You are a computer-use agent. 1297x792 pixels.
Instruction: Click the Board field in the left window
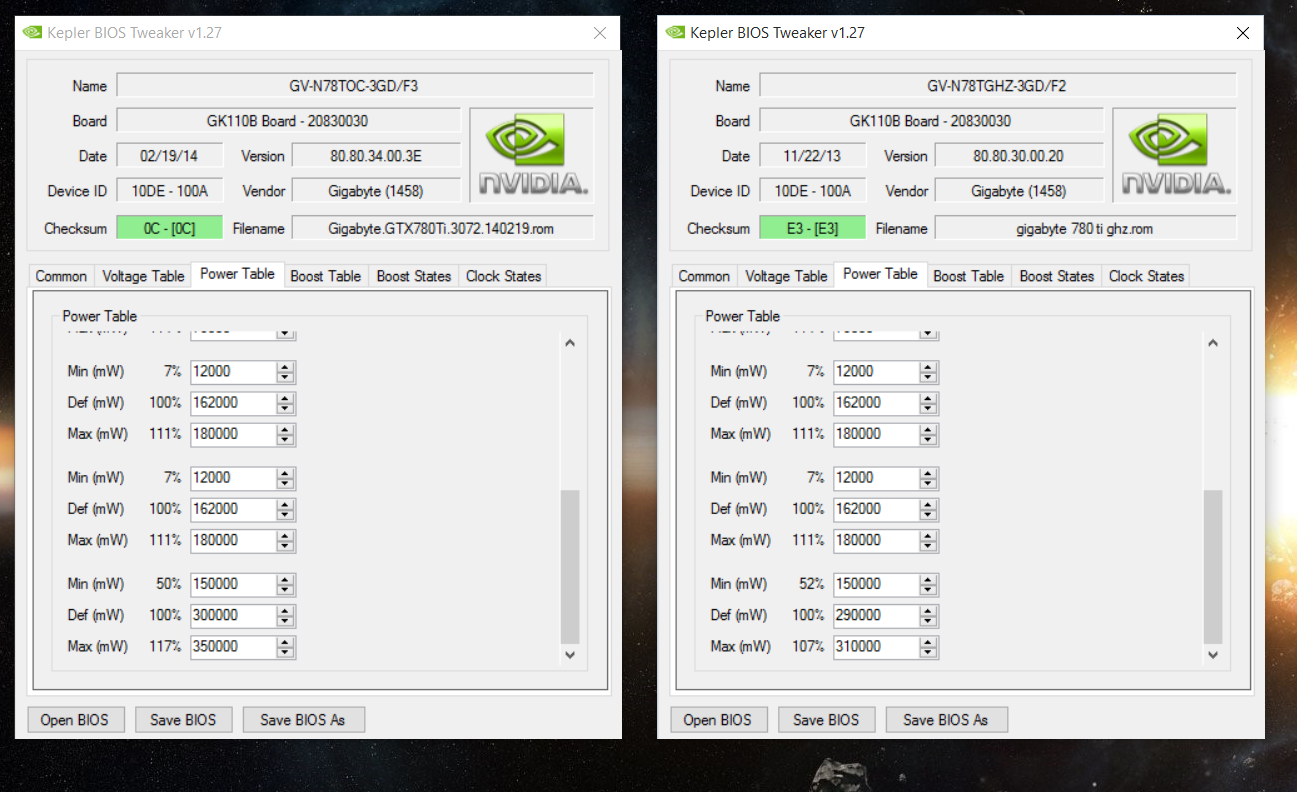click(289, 121)
